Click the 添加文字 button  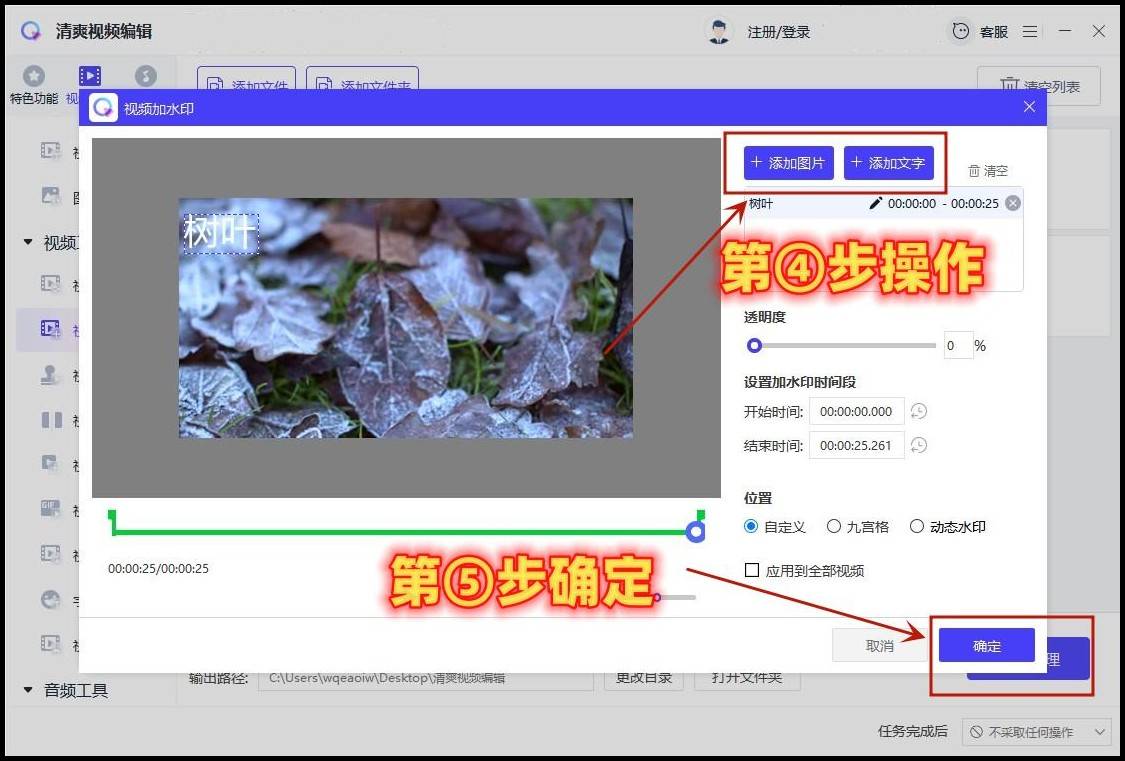pyautogui.click(x=889, y=163)
